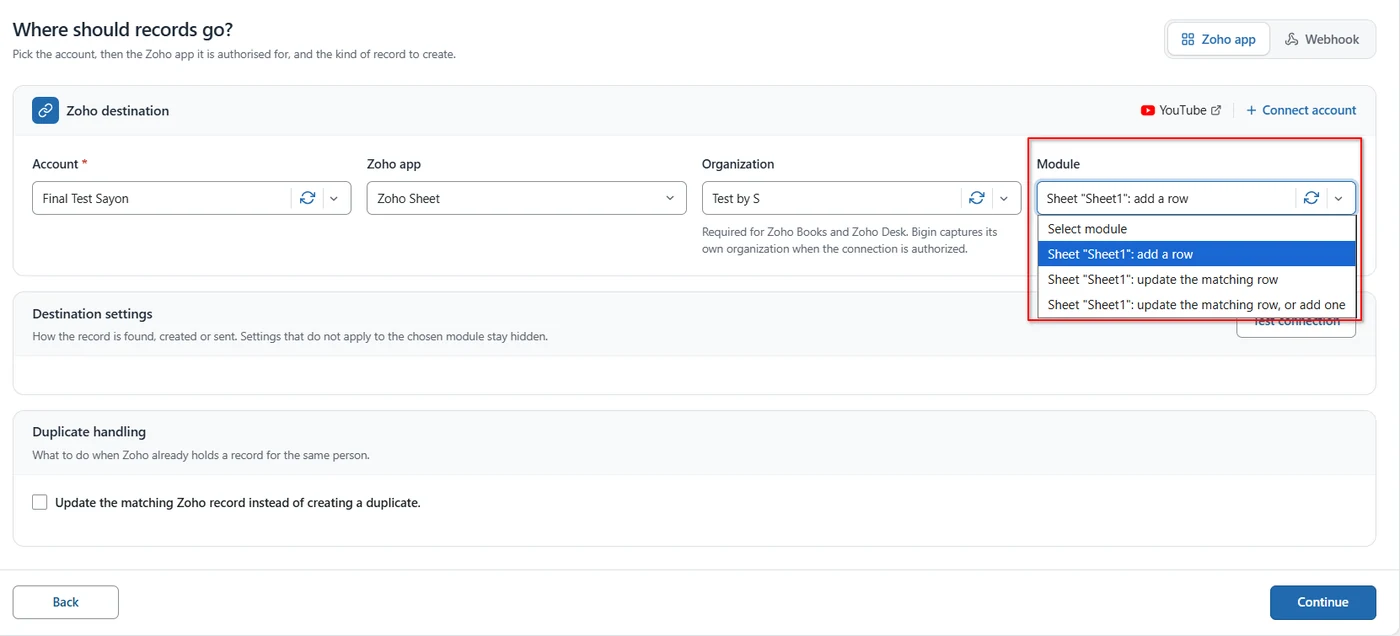Image resolution: width=1400 pixels, height=636 pixels.
Task: Click the 'Zoho destination' title
Action: tap(118, 111)
